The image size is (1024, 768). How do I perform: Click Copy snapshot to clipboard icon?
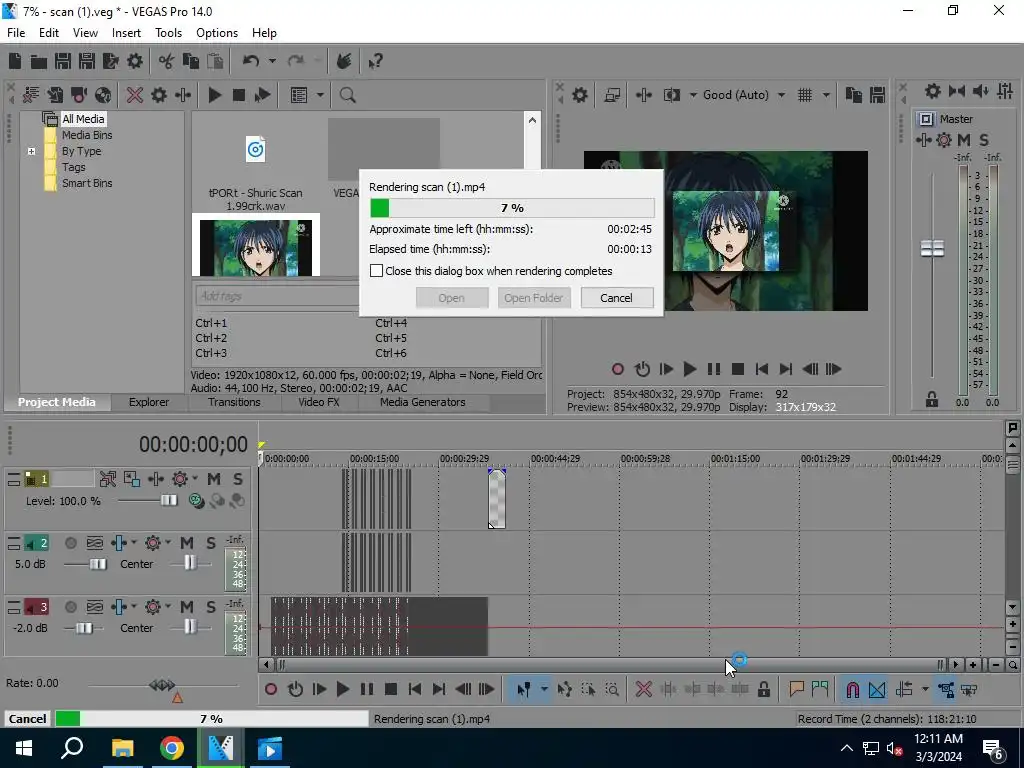[x=854, y=95]
